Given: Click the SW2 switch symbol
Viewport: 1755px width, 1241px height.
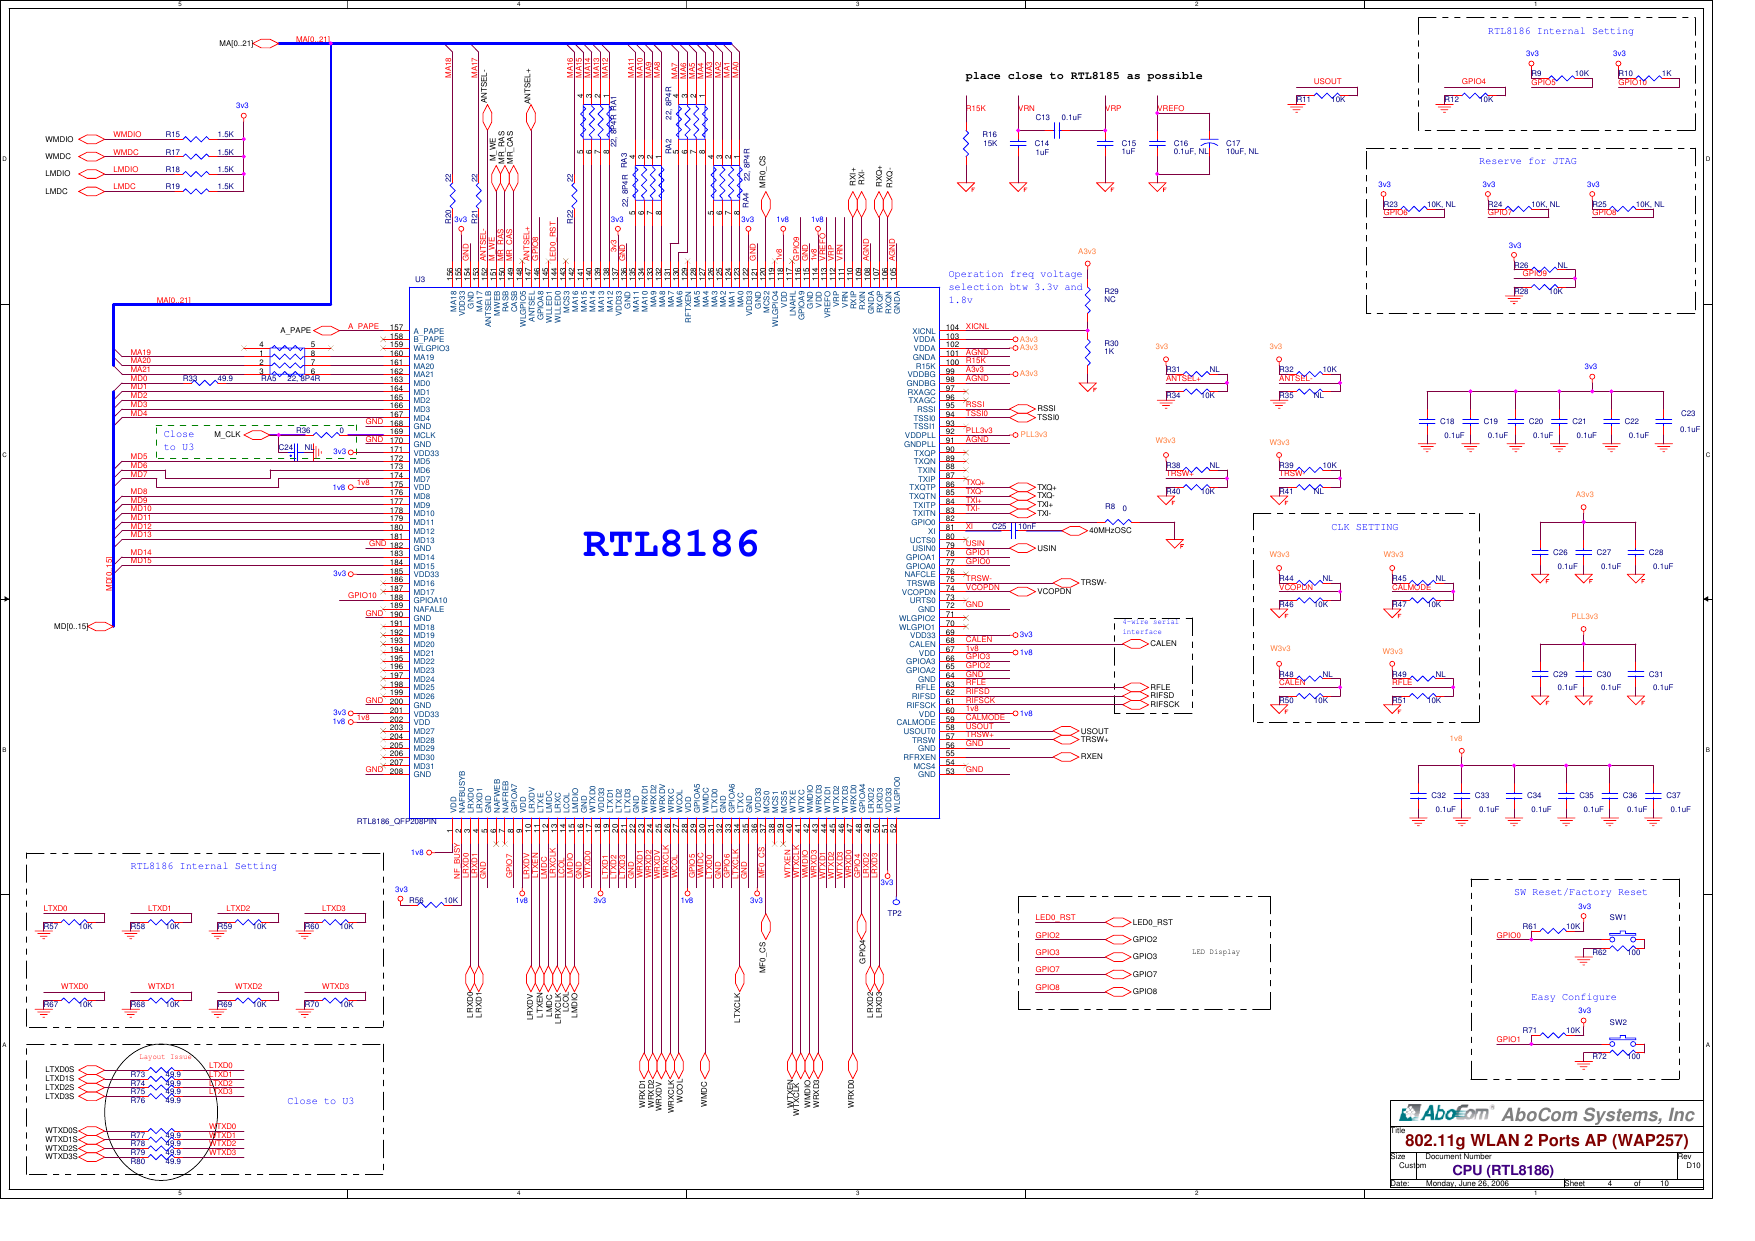Looking at the screenshot, I should (x=1624, y=1042).
